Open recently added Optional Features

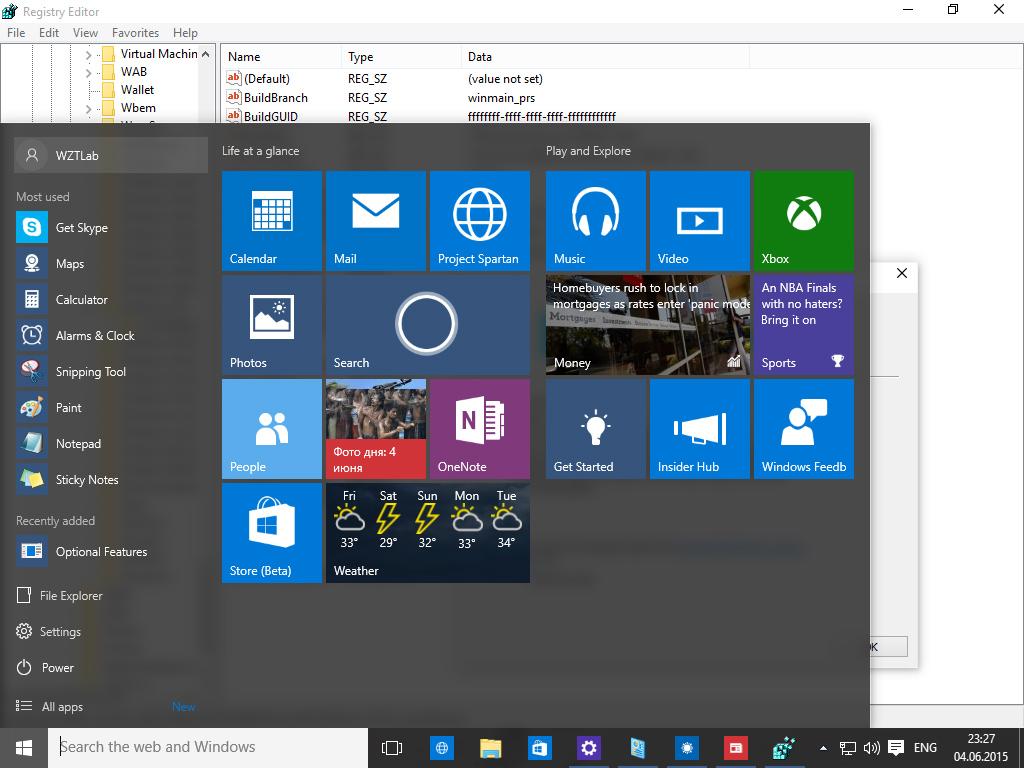tap(111, 551)
